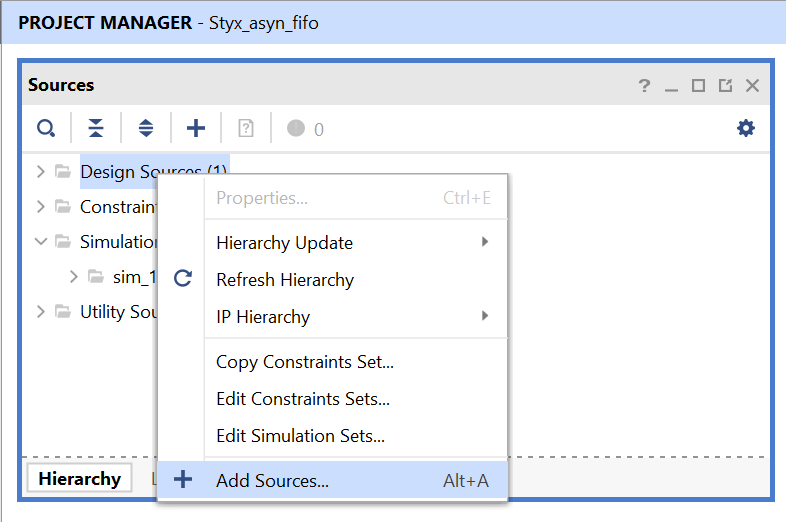Click the search icon in Sources toolbar
The width and height of the screenshot is (786, 522).
tap(46, 128)
